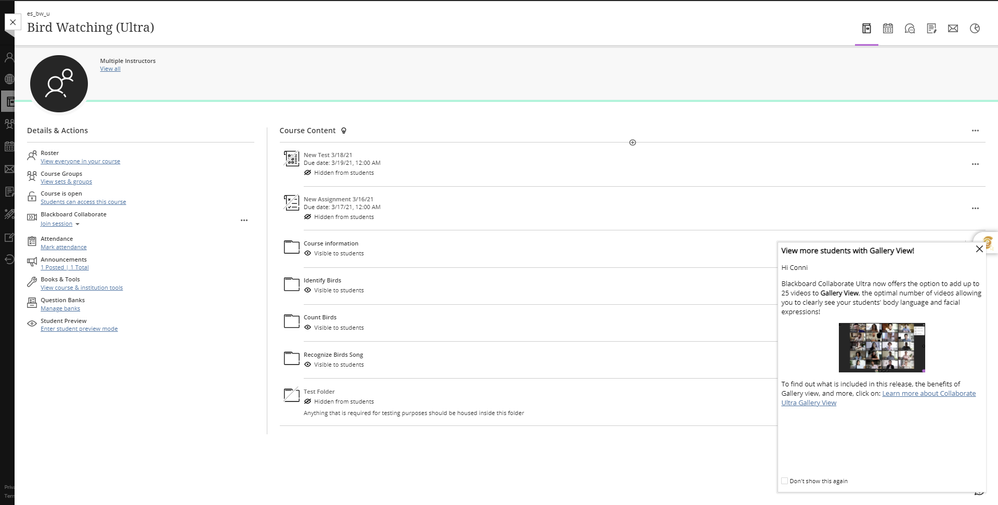
Task: Click the Question Banks icon
Action: click(x=32, y=303)
